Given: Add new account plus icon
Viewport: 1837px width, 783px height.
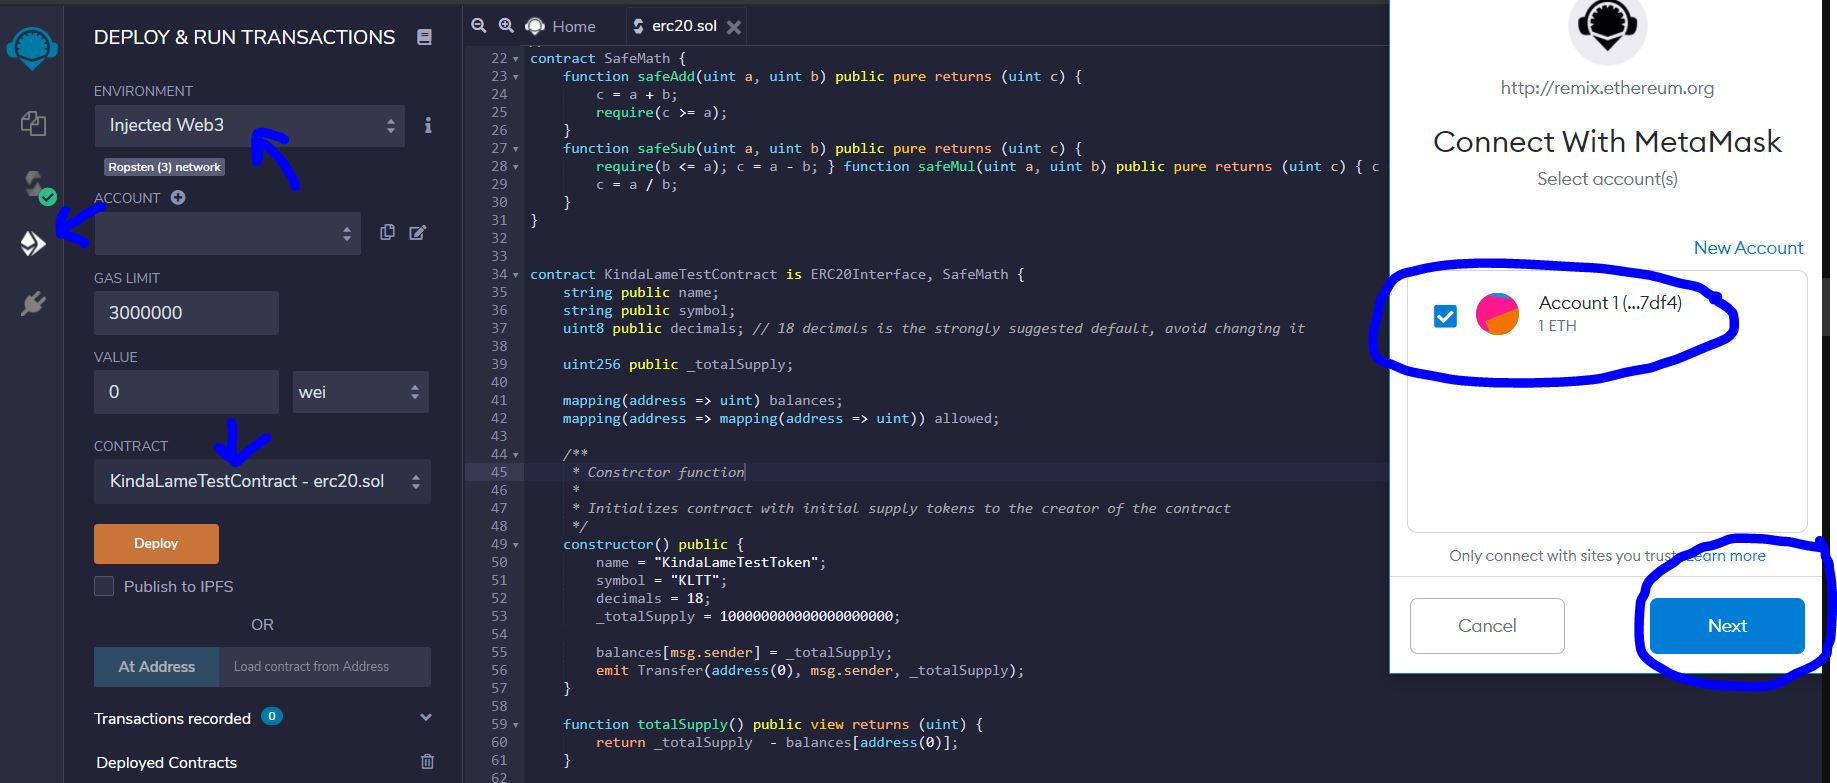Looking at the screenshot, I should (x=178, y=197).
